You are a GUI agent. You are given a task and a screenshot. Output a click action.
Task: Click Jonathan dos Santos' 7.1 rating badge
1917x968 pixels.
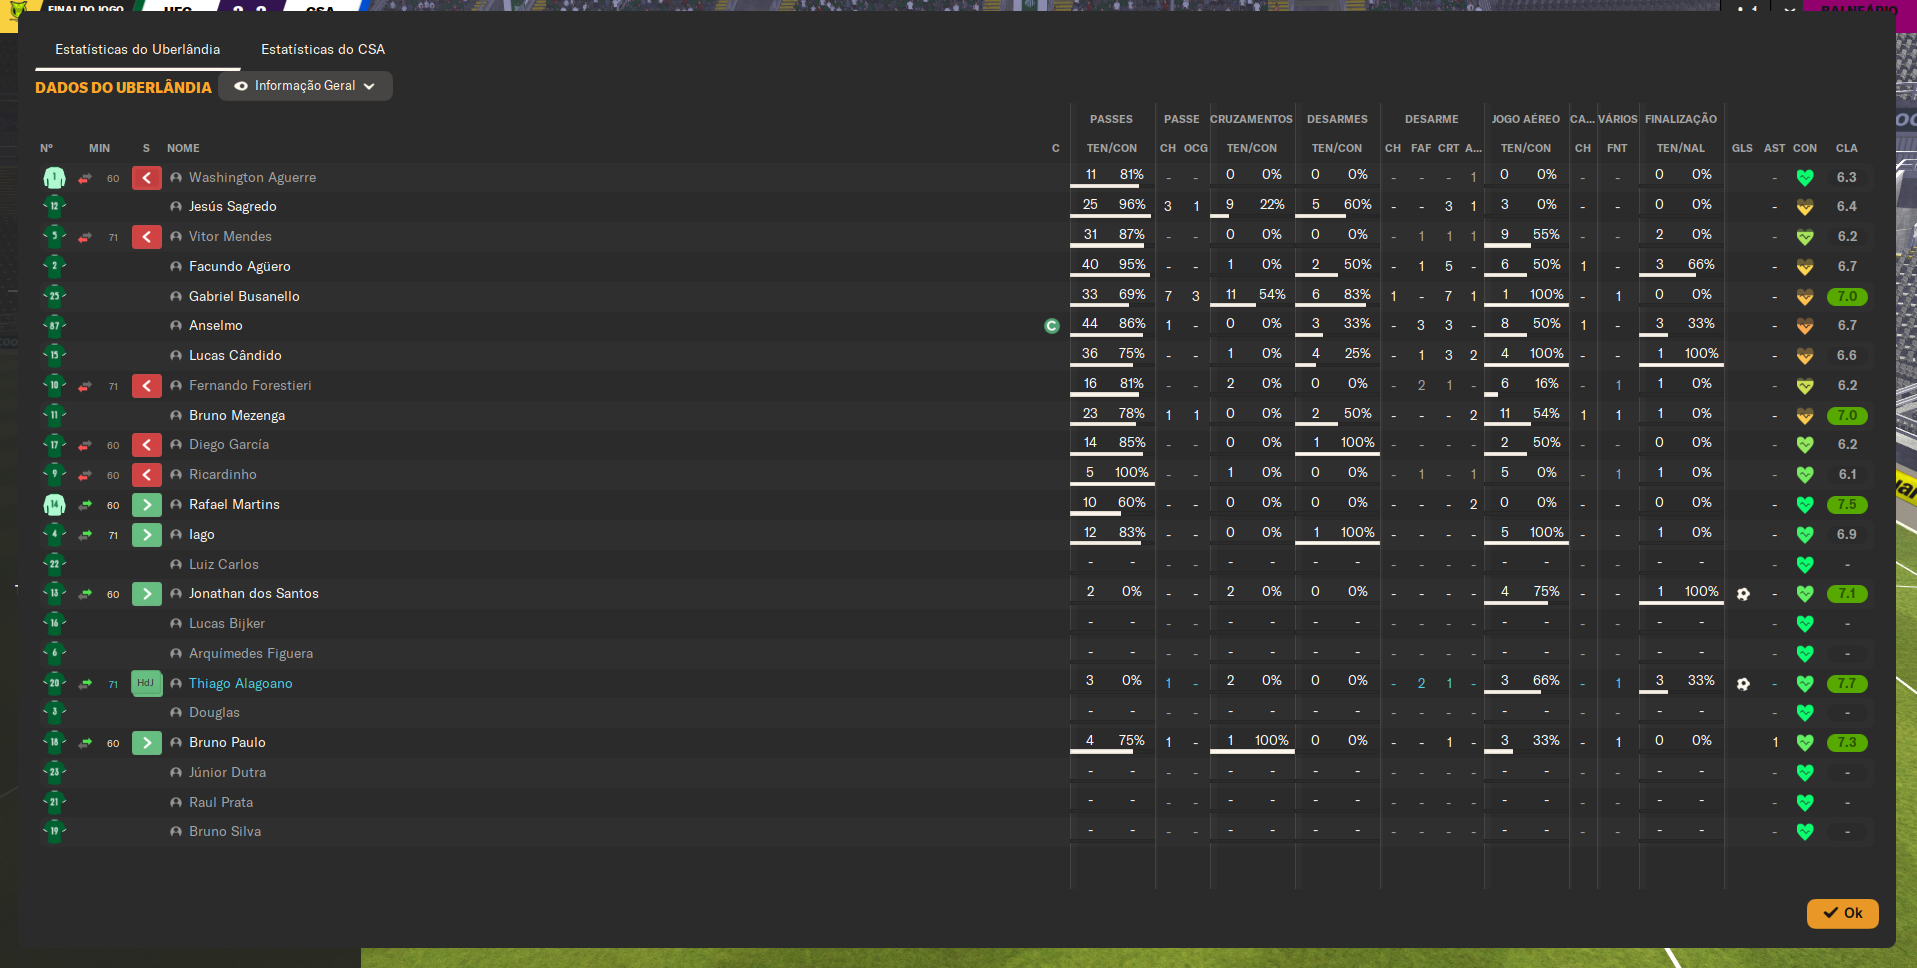1846,594
